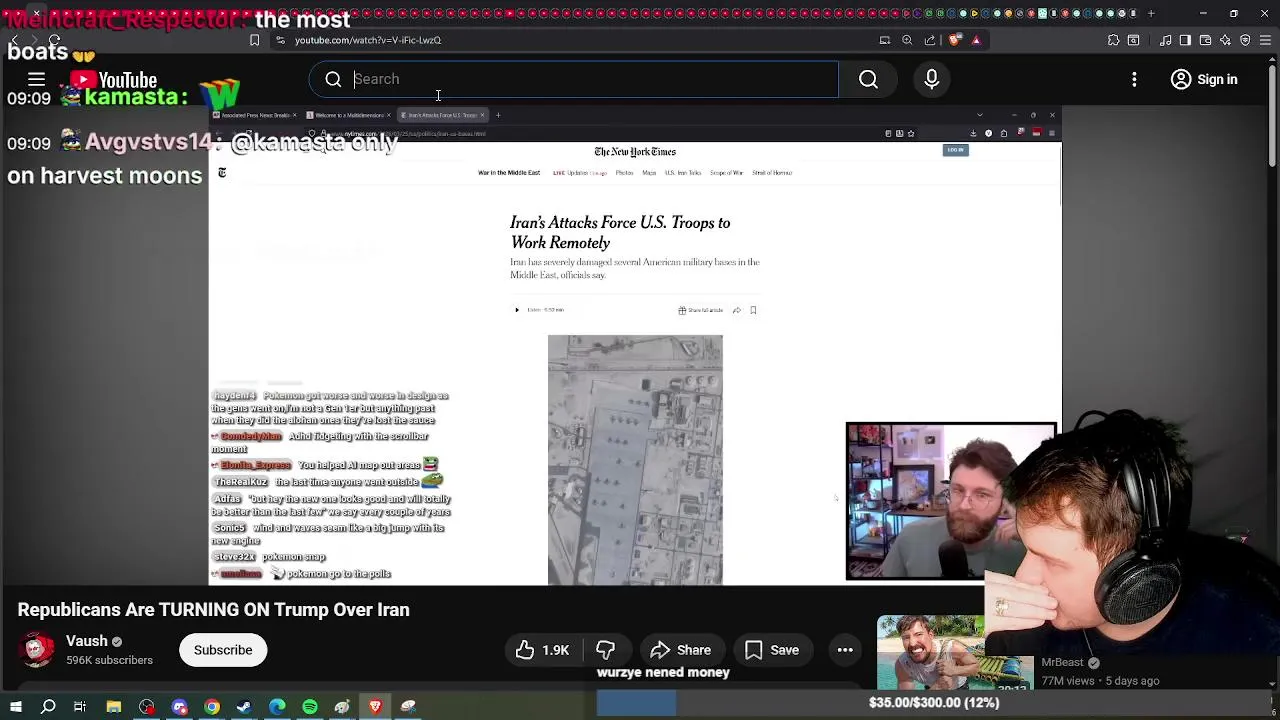The image size is (1280, 720).
Task: Click the donation goal progress bar
Action: (x=934, y=703)
